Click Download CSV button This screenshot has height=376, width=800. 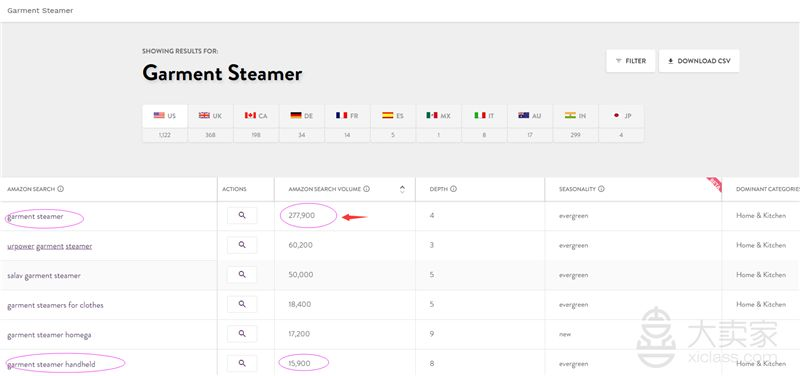tap(699, 61)
